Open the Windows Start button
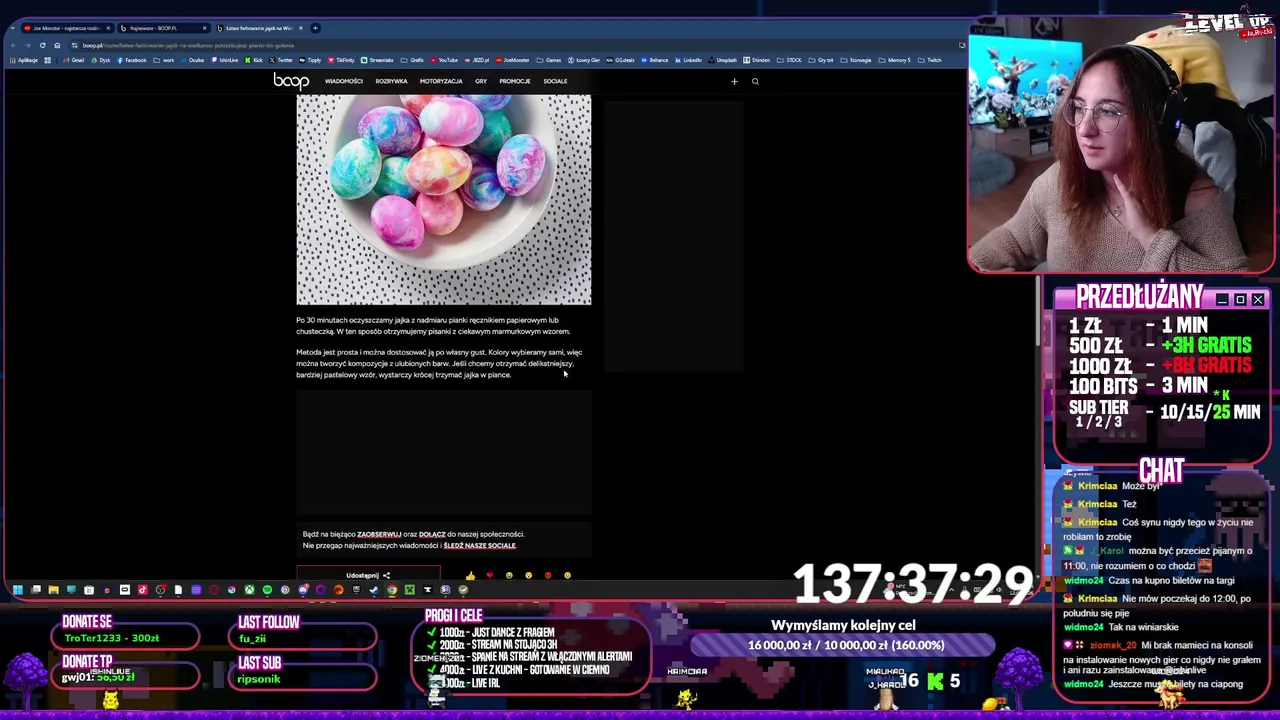1280x720 pixels. point(17,590)
